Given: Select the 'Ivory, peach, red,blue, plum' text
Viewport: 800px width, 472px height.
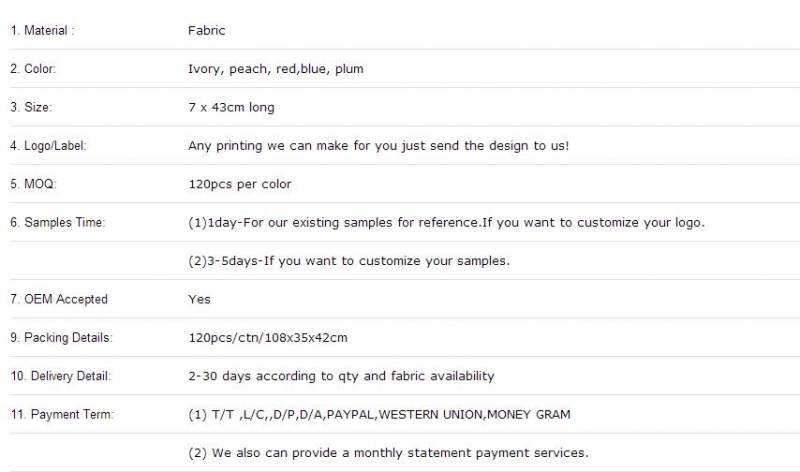Looking at the screenshot, I should pyautogui.click(x=276, y=69).
